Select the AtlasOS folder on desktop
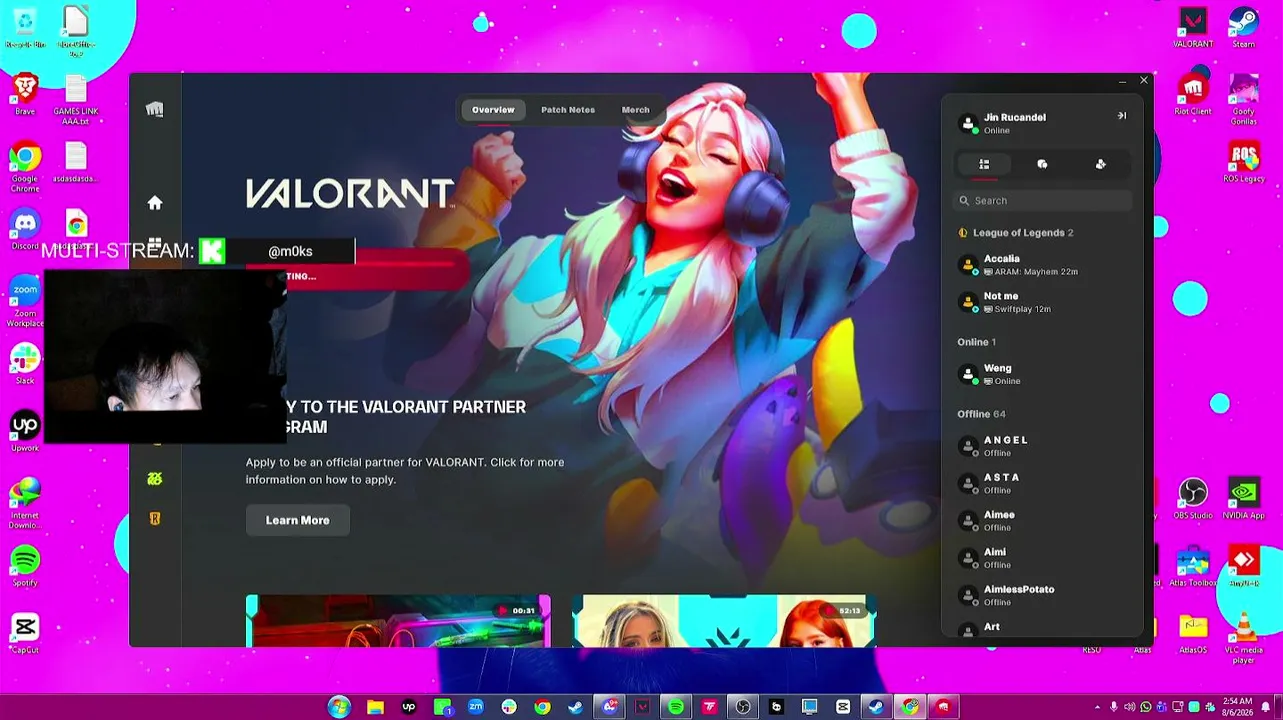 click(x=1193, y=634)
